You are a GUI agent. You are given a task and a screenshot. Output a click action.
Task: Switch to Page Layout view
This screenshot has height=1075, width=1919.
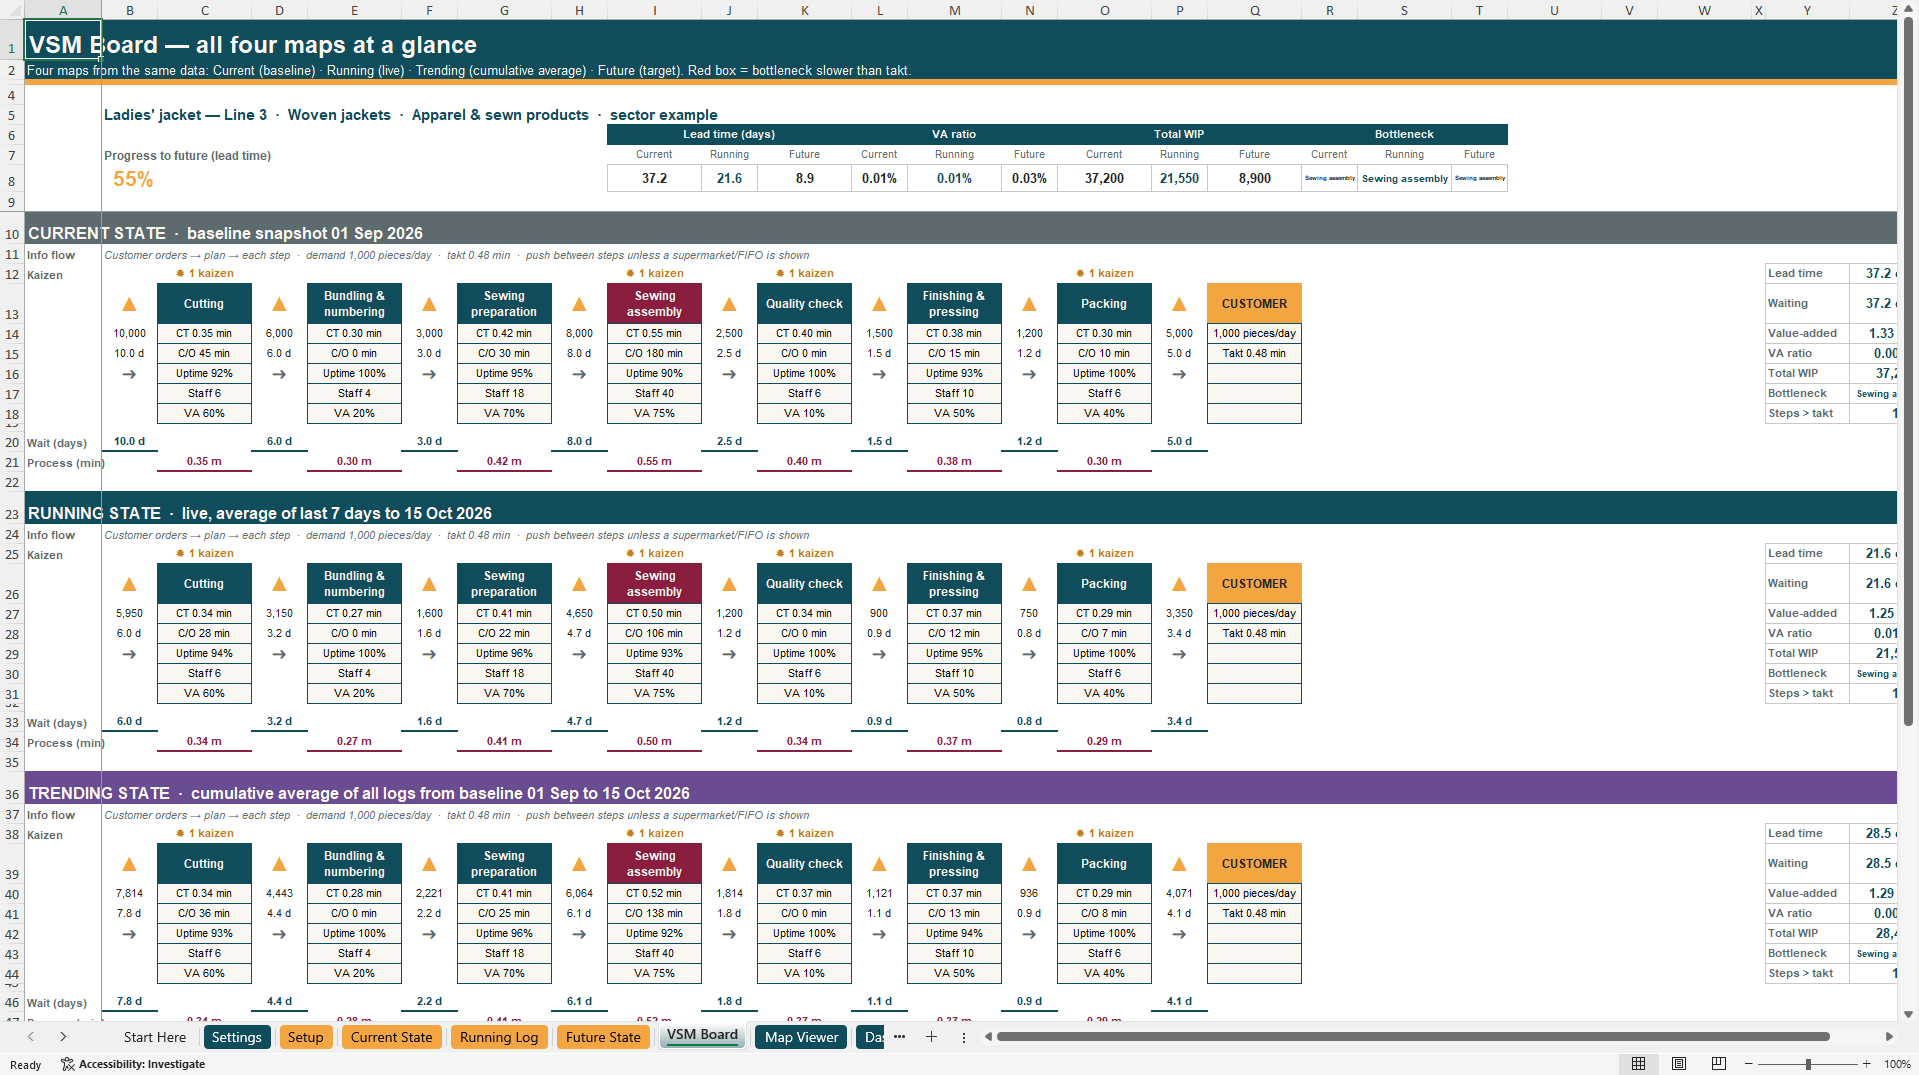(x=1679, y=1064)
